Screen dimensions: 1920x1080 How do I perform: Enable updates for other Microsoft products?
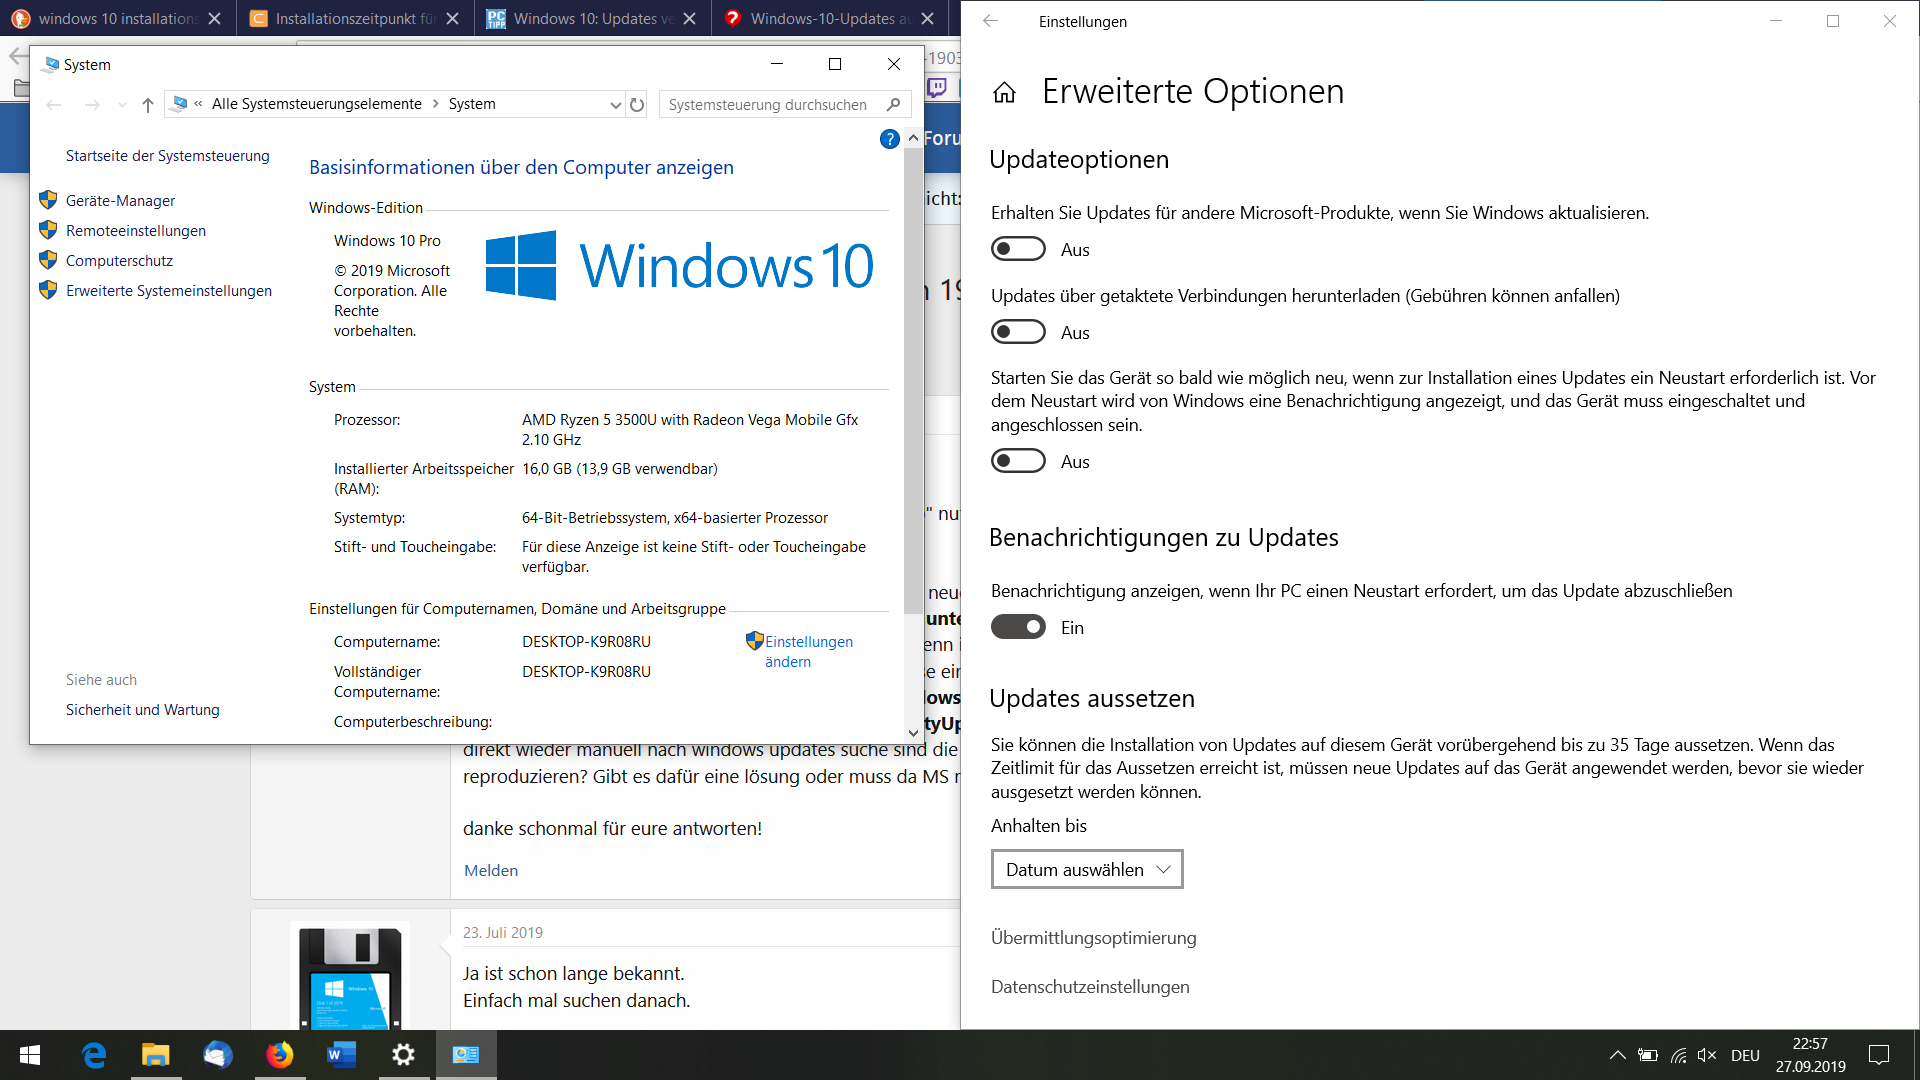tap(1018, 249)
